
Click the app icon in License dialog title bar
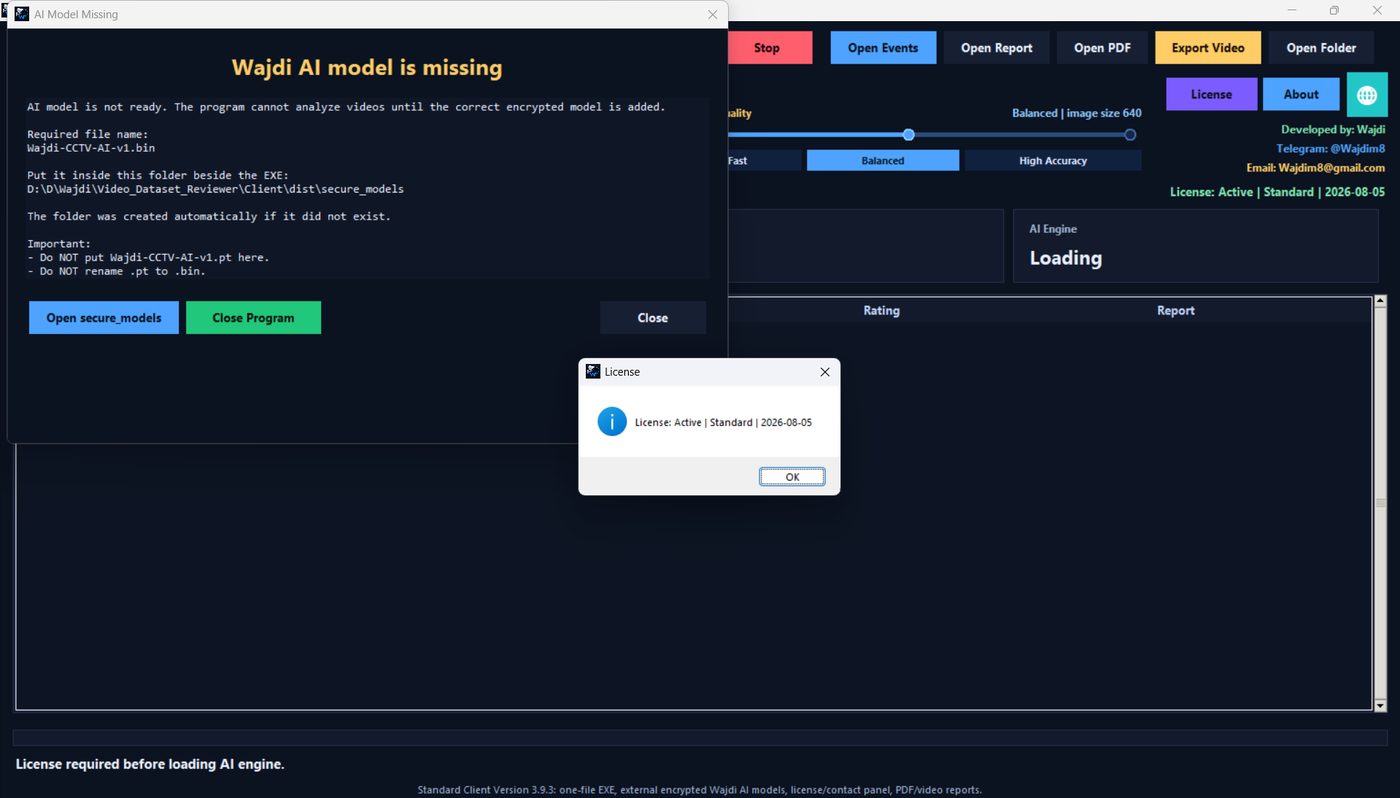[x=593, y=371]
